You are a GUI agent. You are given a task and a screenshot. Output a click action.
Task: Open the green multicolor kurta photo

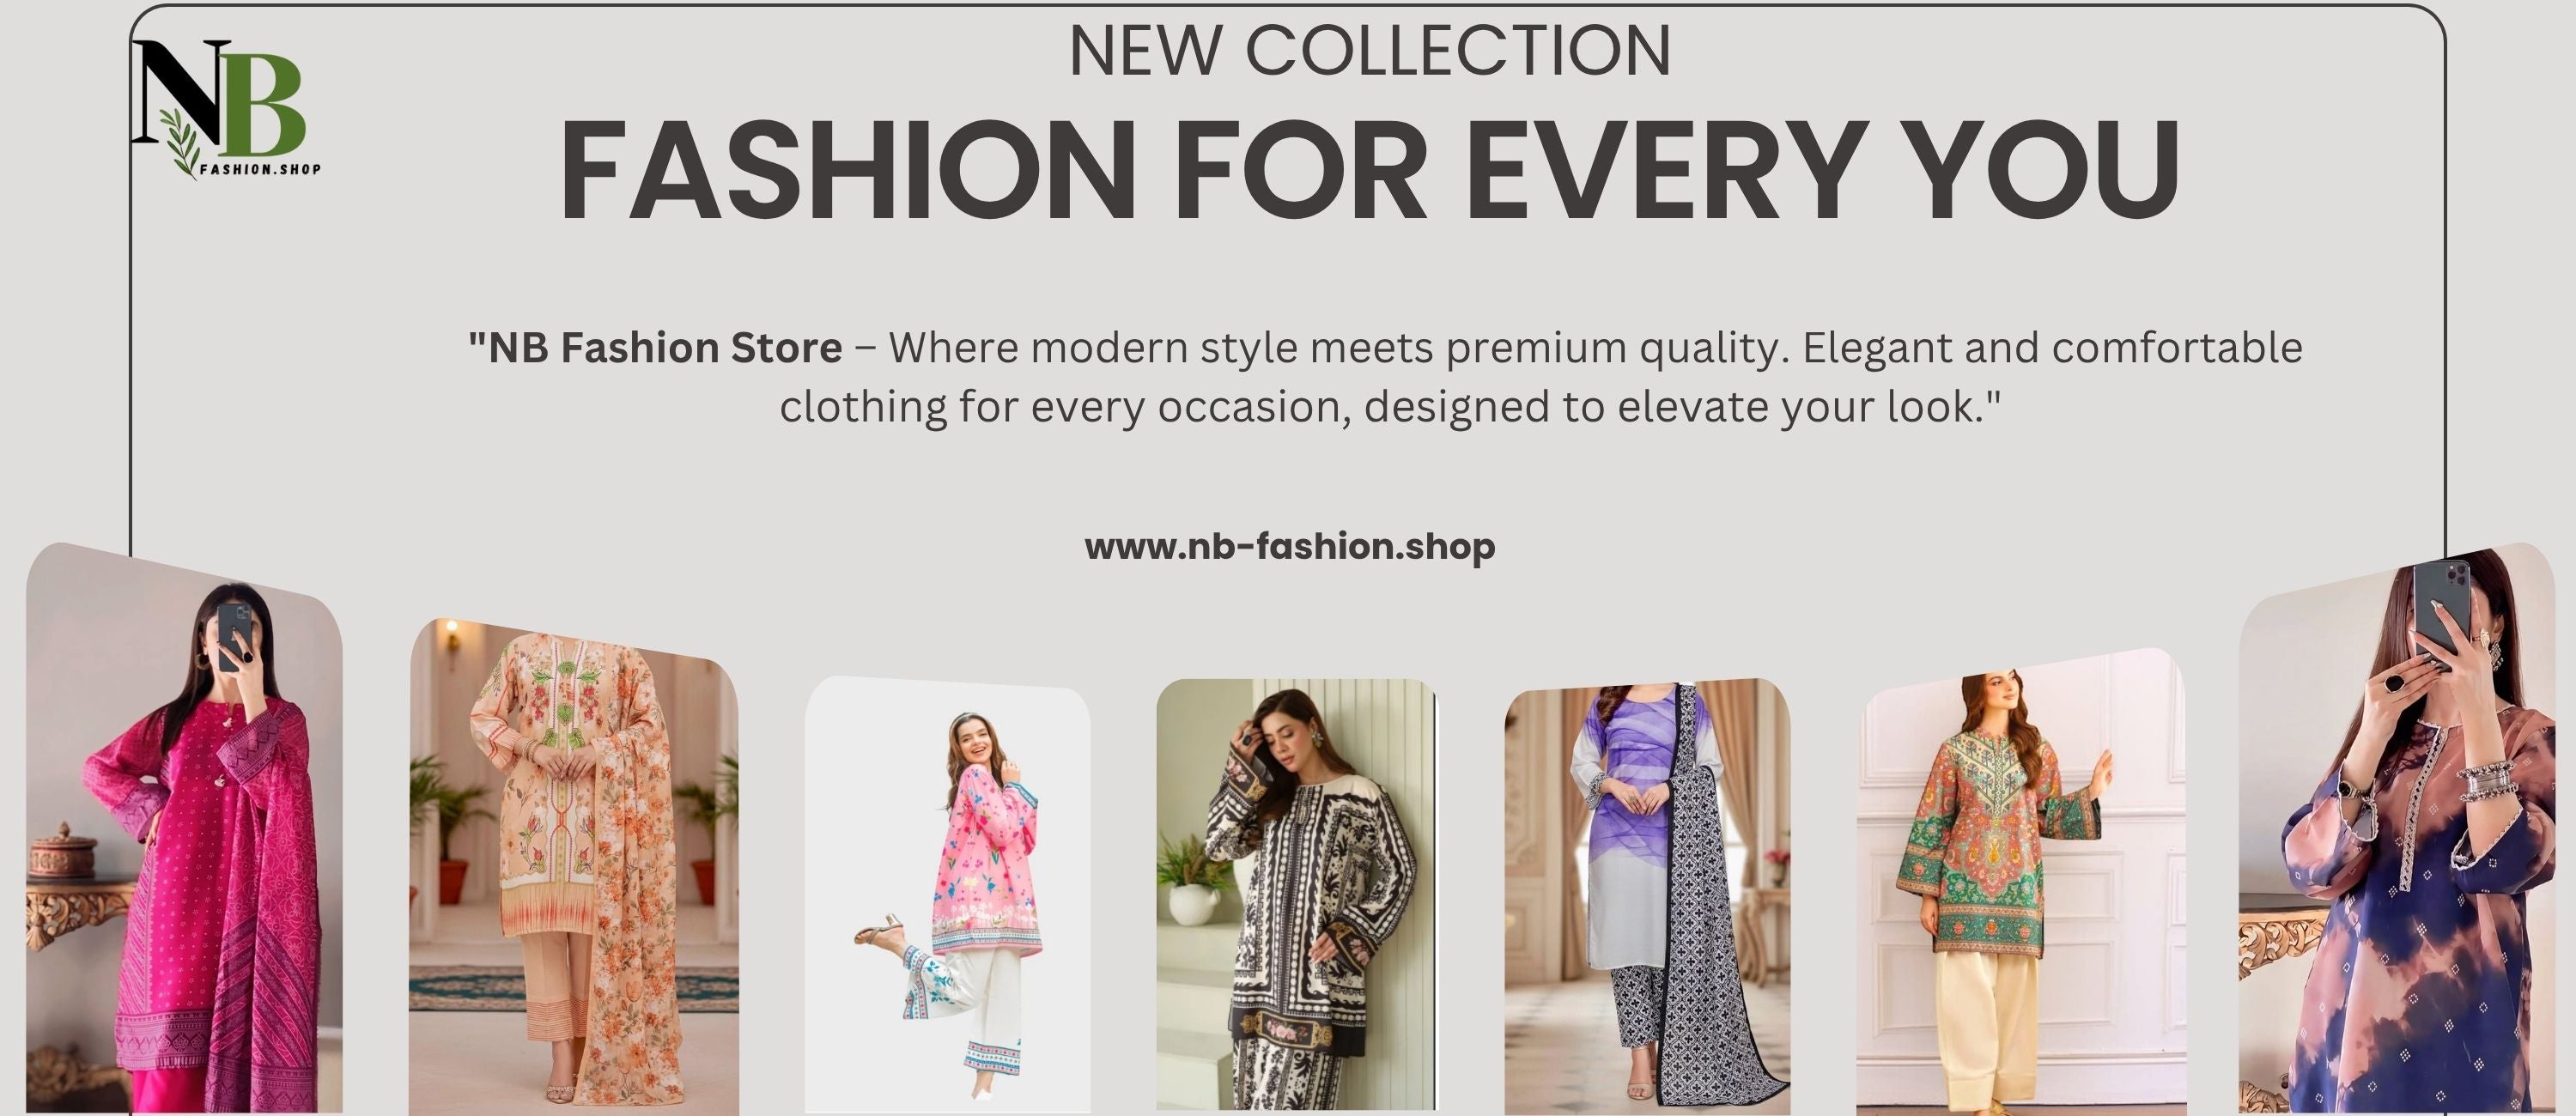(x=2021, y=881)
